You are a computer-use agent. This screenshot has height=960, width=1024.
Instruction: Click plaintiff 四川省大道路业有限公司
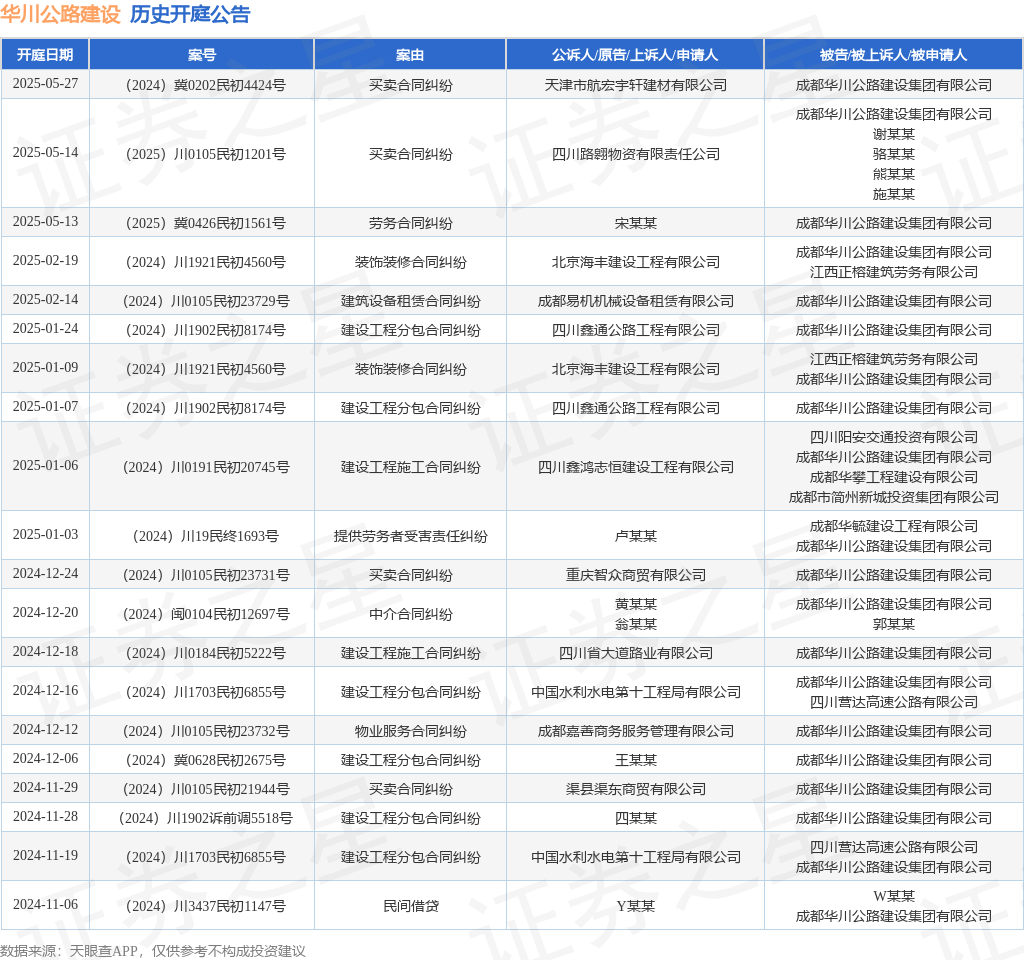tap(635, 653)
